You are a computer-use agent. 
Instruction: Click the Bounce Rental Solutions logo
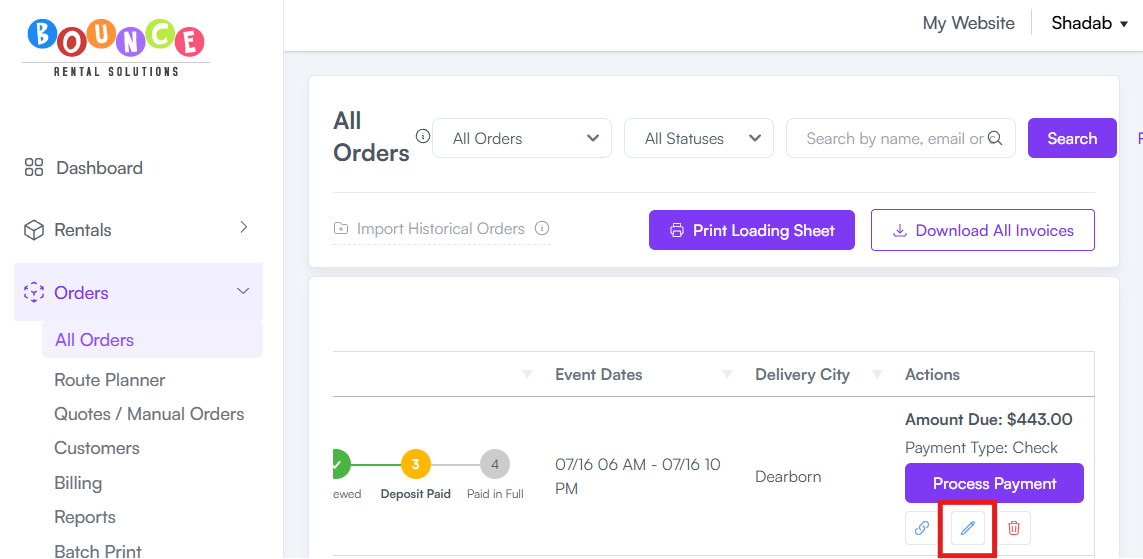(116, 48)
